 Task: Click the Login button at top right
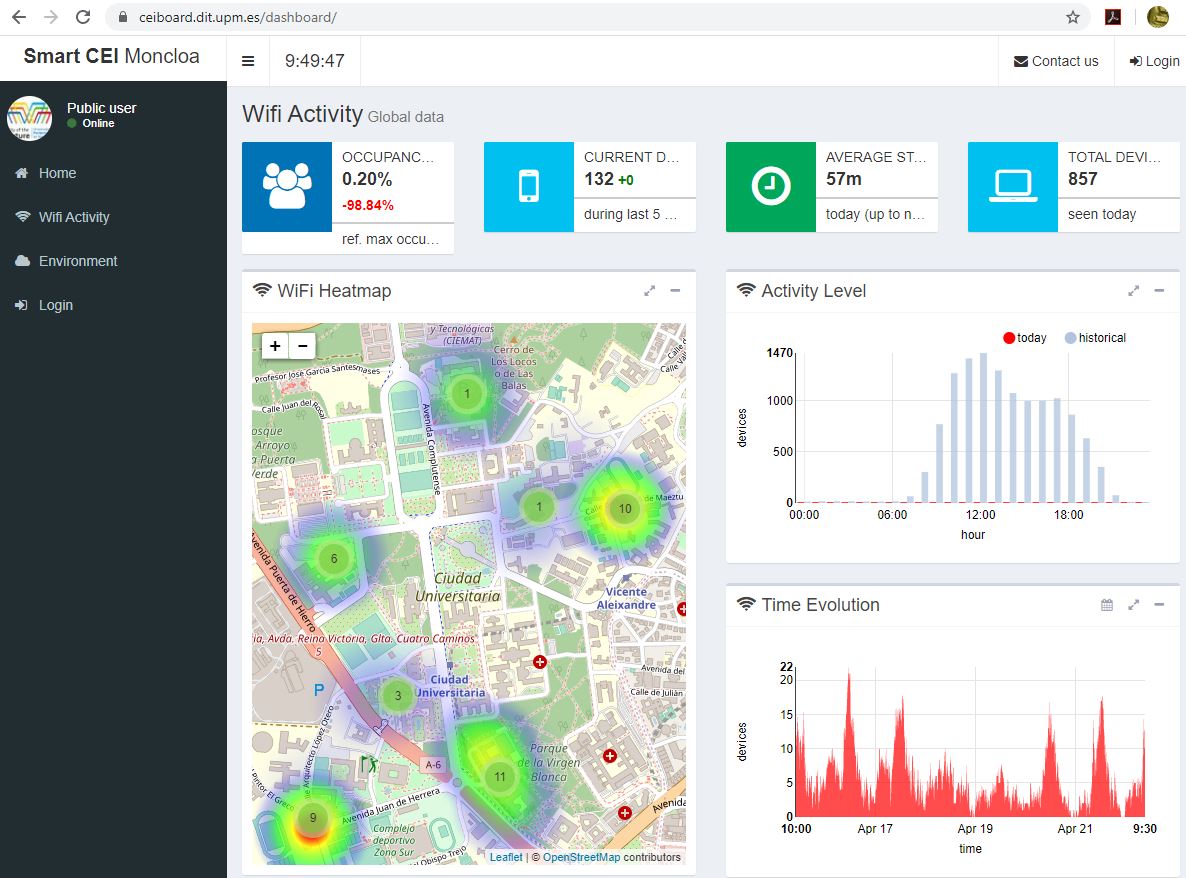(1154, 60)
